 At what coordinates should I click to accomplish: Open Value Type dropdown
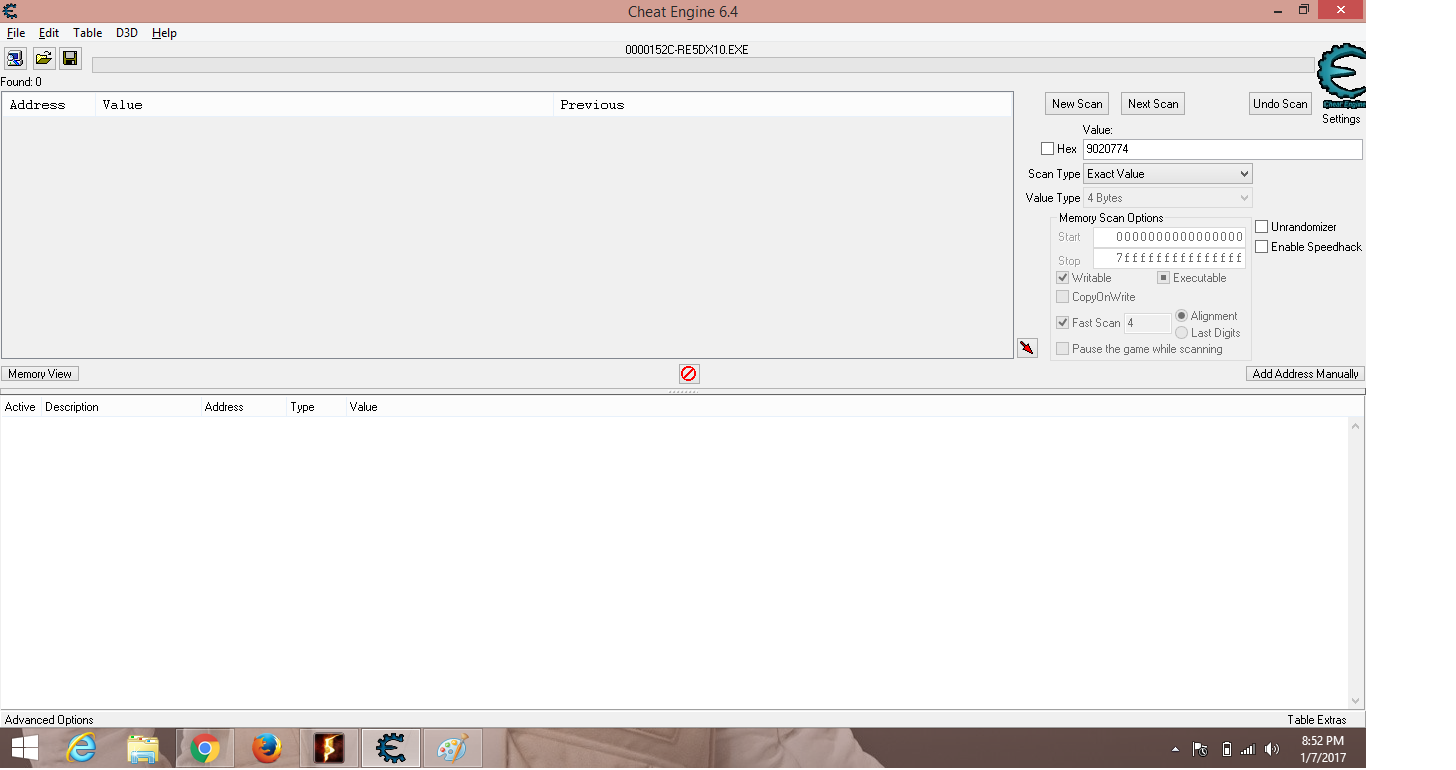pyautogui.click(x=1168, y=198)
